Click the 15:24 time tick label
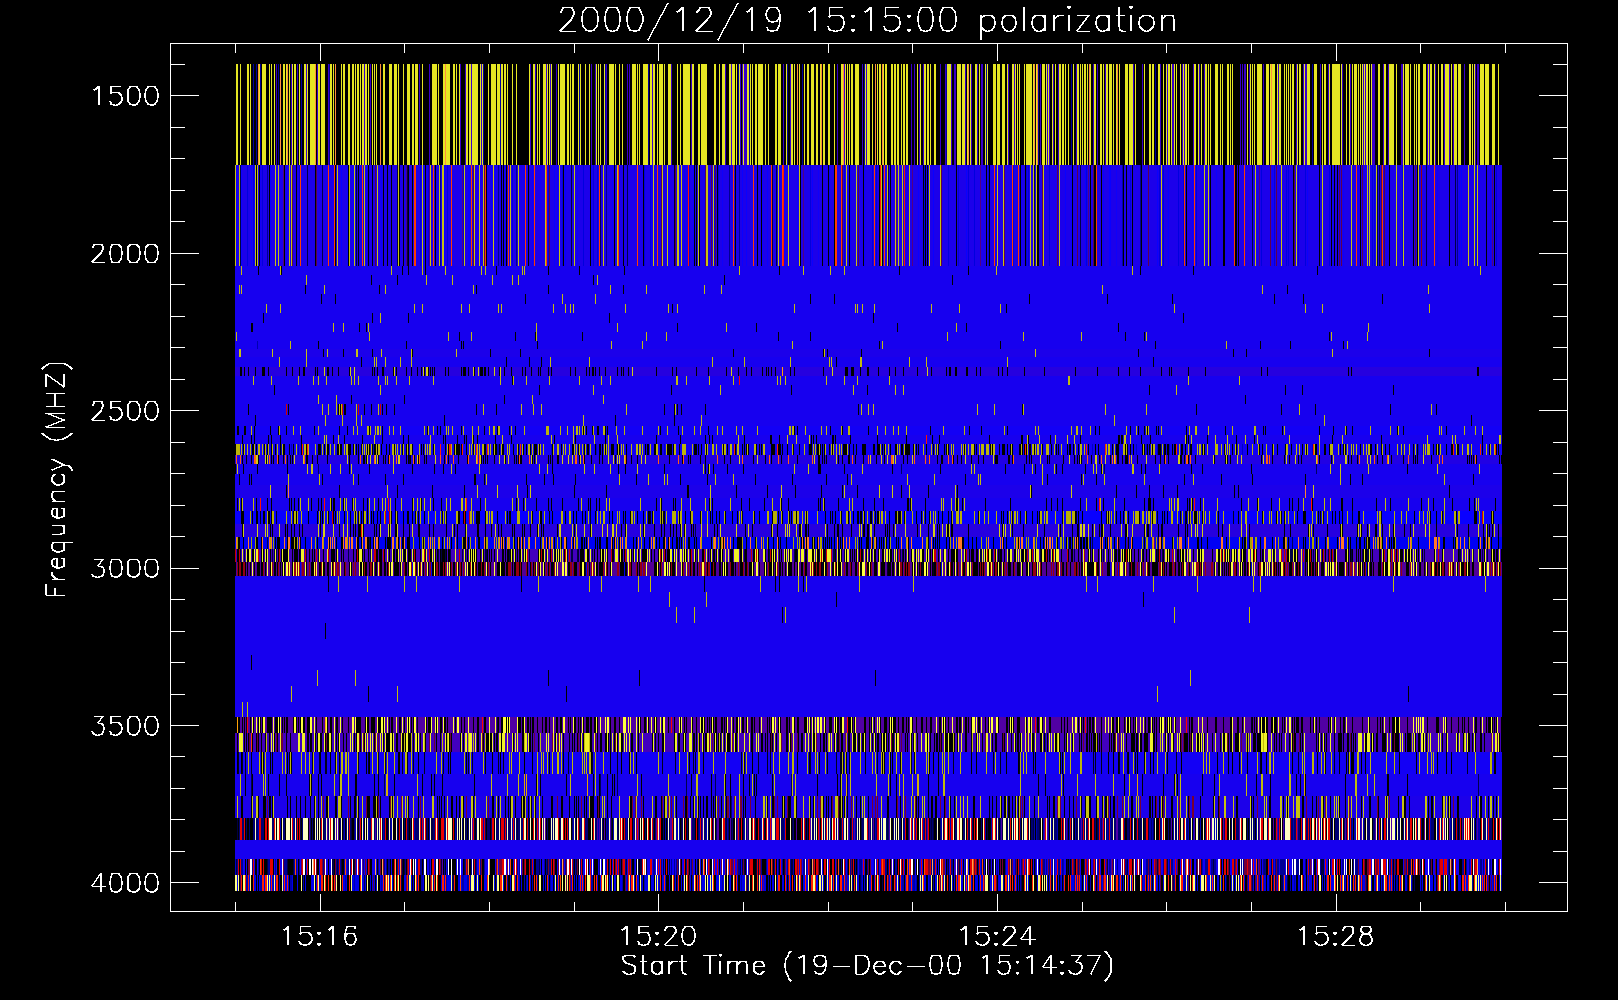1618x1000 pixels. pos(997,937)
